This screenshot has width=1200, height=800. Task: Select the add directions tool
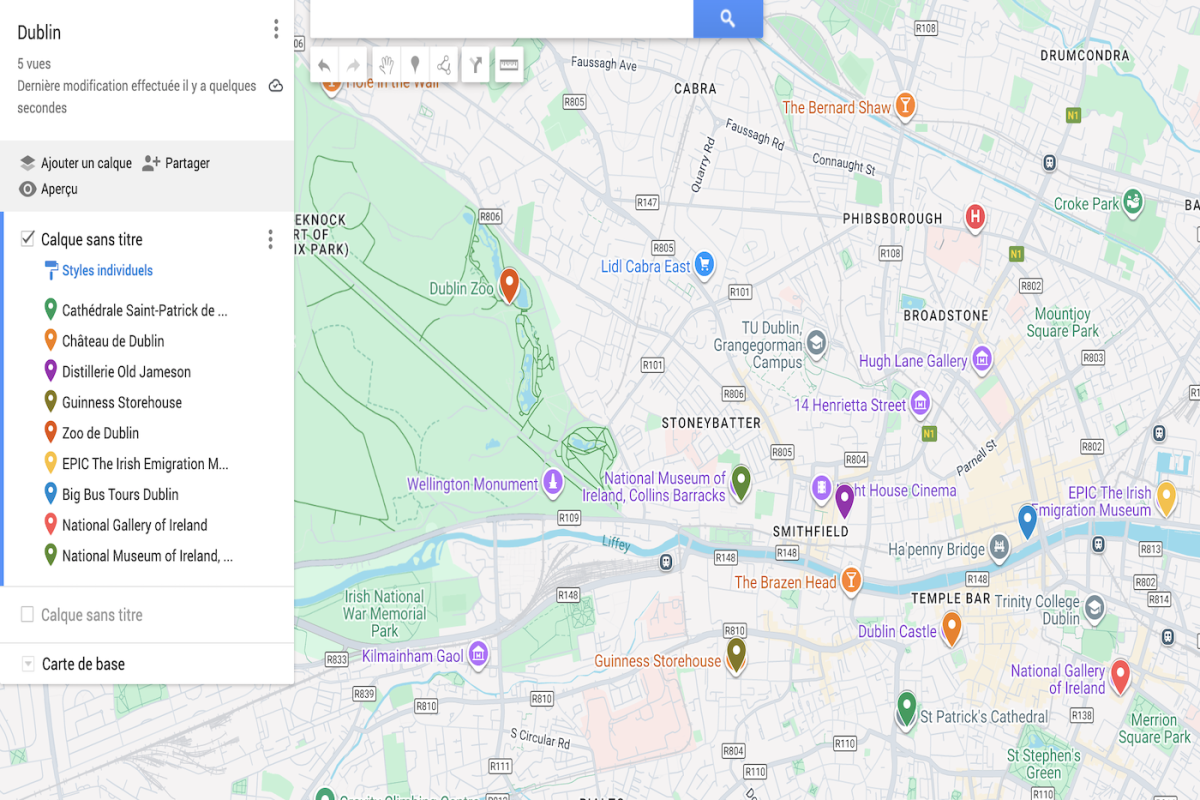[476, 66]
